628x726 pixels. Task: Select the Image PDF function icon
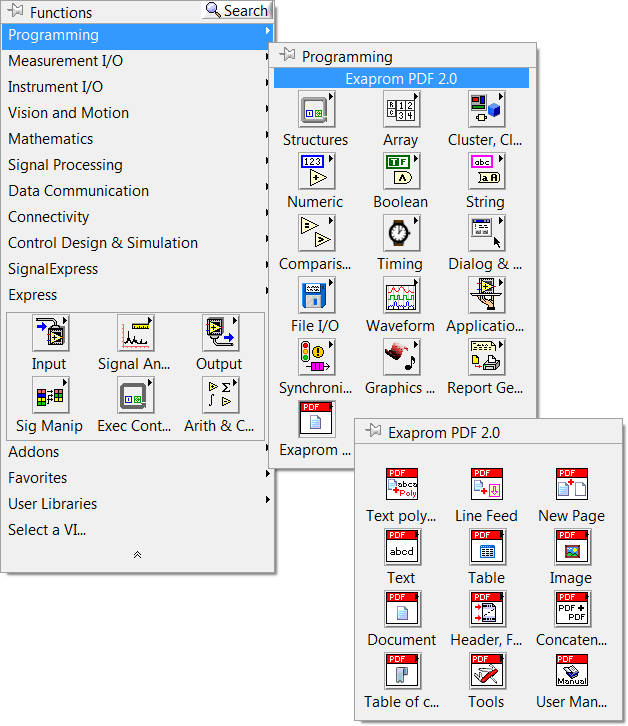[x=572, y=547]
